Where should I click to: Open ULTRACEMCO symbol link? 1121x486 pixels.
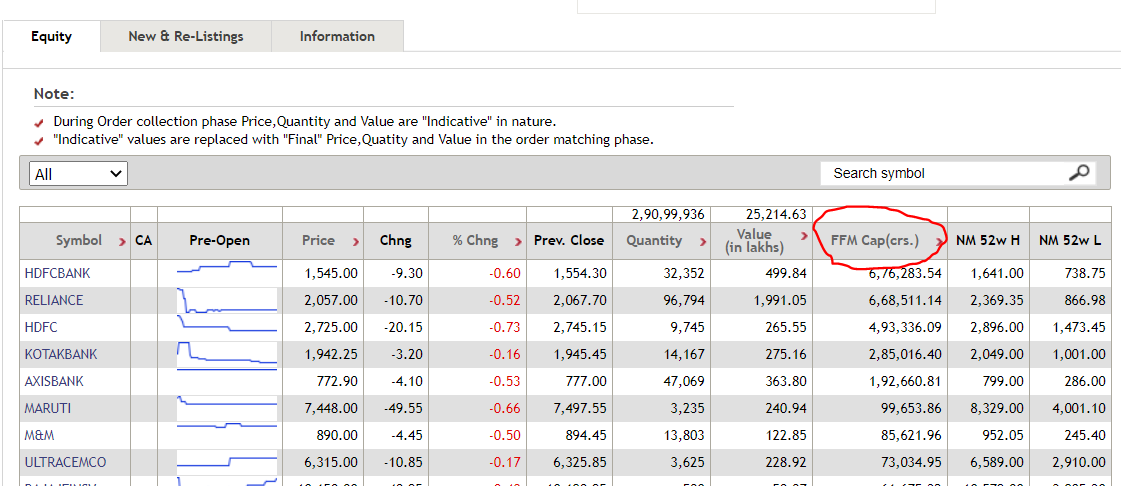pyautogui.click(x=65, y=462)
